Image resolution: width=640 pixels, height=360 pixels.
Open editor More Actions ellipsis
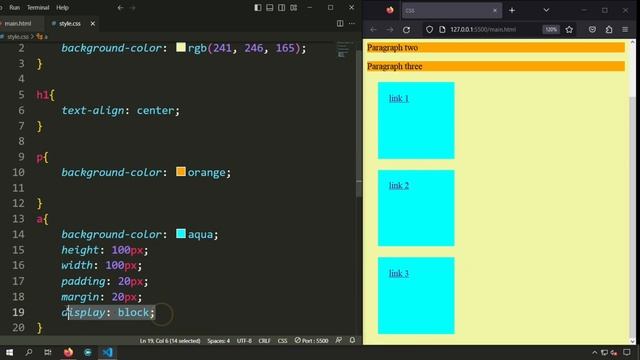pos(352,23)
